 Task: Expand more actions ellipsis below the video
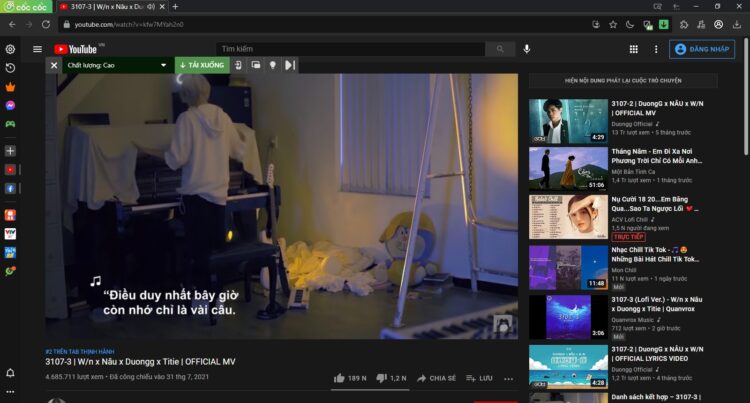508,379
